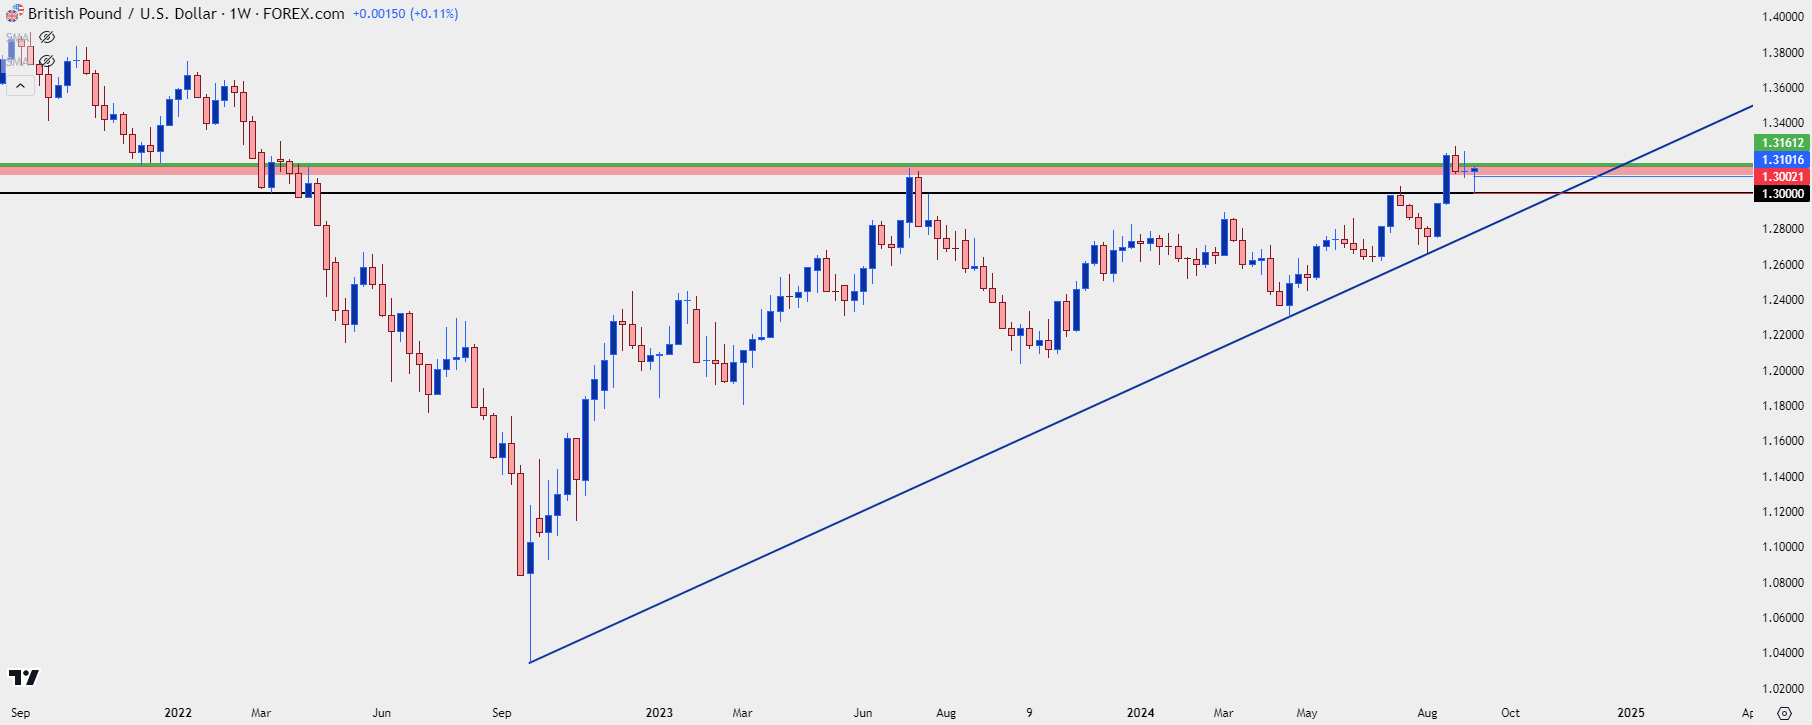This screenshot has height=725, width=1812.
Task: Click the GBP/USD flag symbol icon
Action: (x=14, y=14)
